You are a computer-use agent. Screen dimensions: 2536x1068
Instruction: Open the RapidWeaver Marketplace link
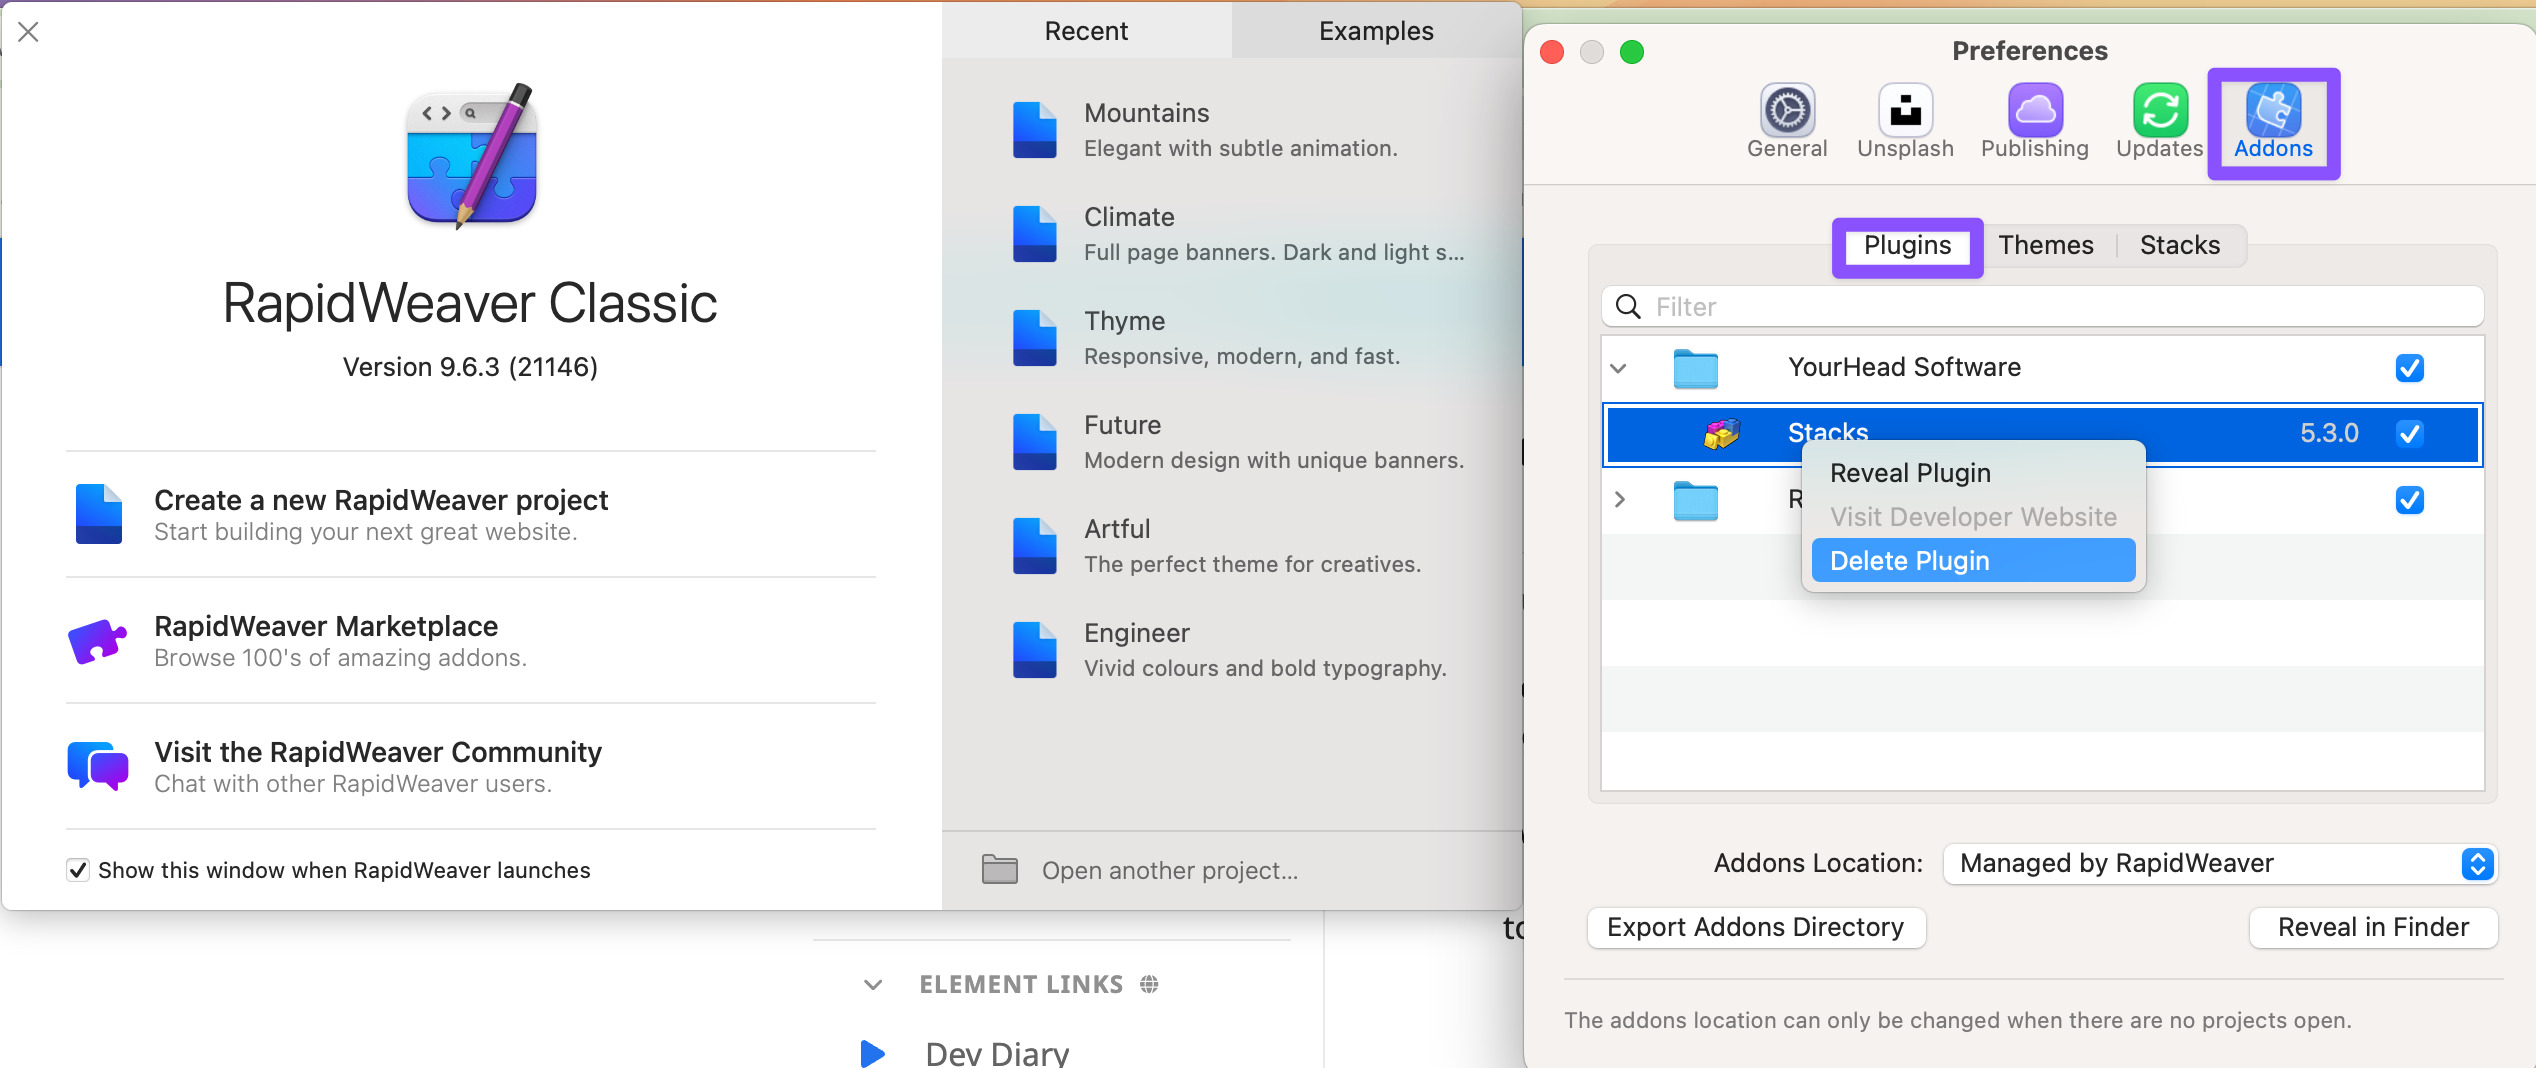tap(471, 641)
